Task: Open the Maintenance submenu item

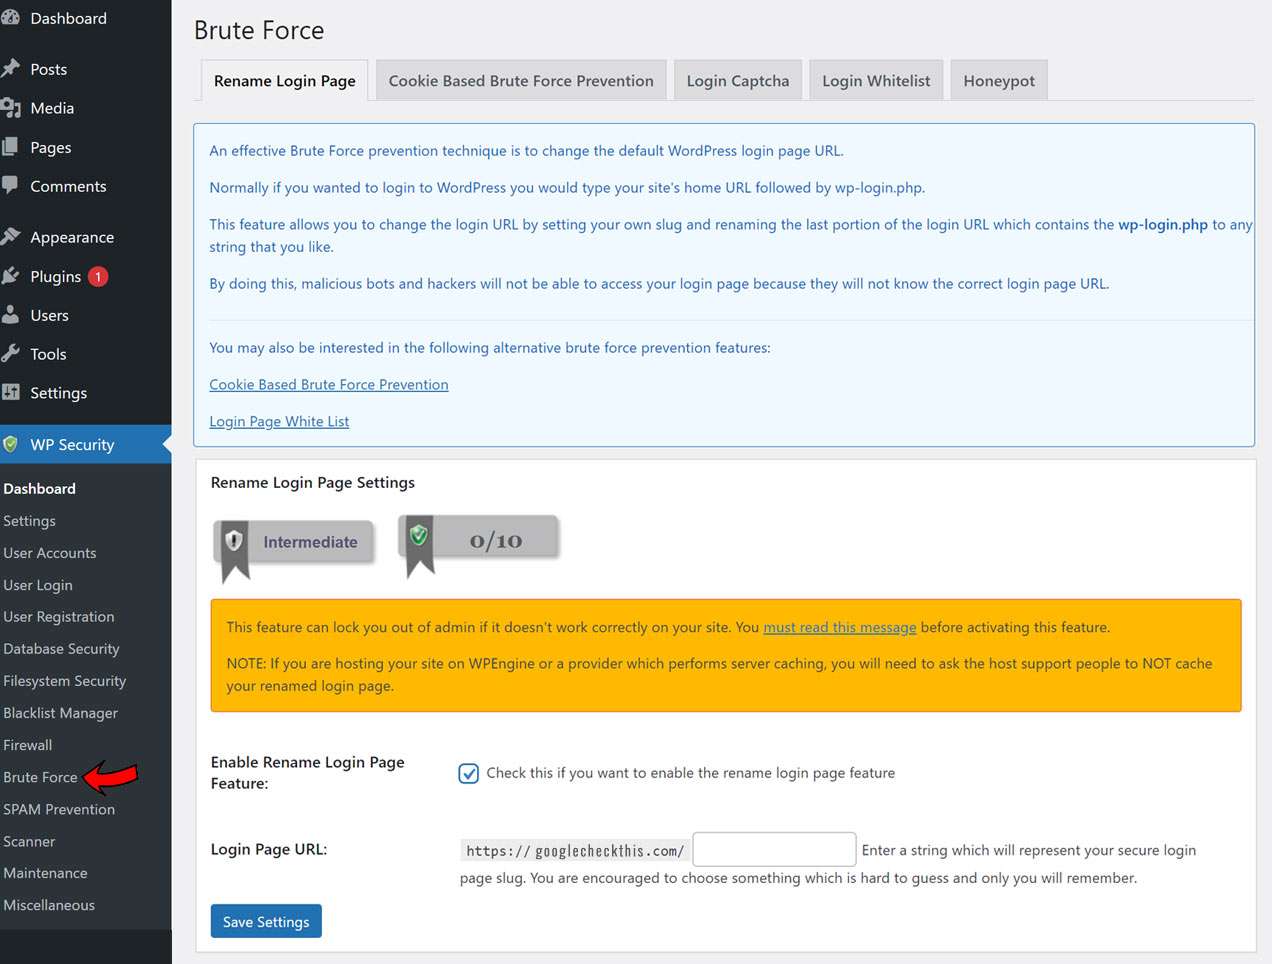Action: pyautogui.click(x=45, y=873)
